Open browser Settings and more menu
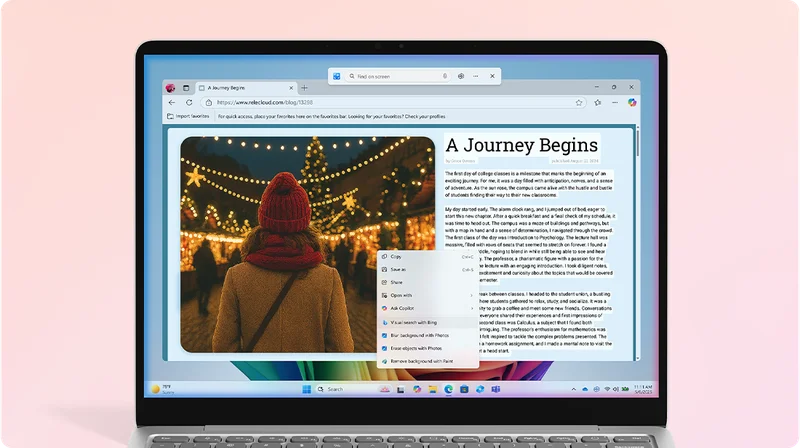 point(615,103)
